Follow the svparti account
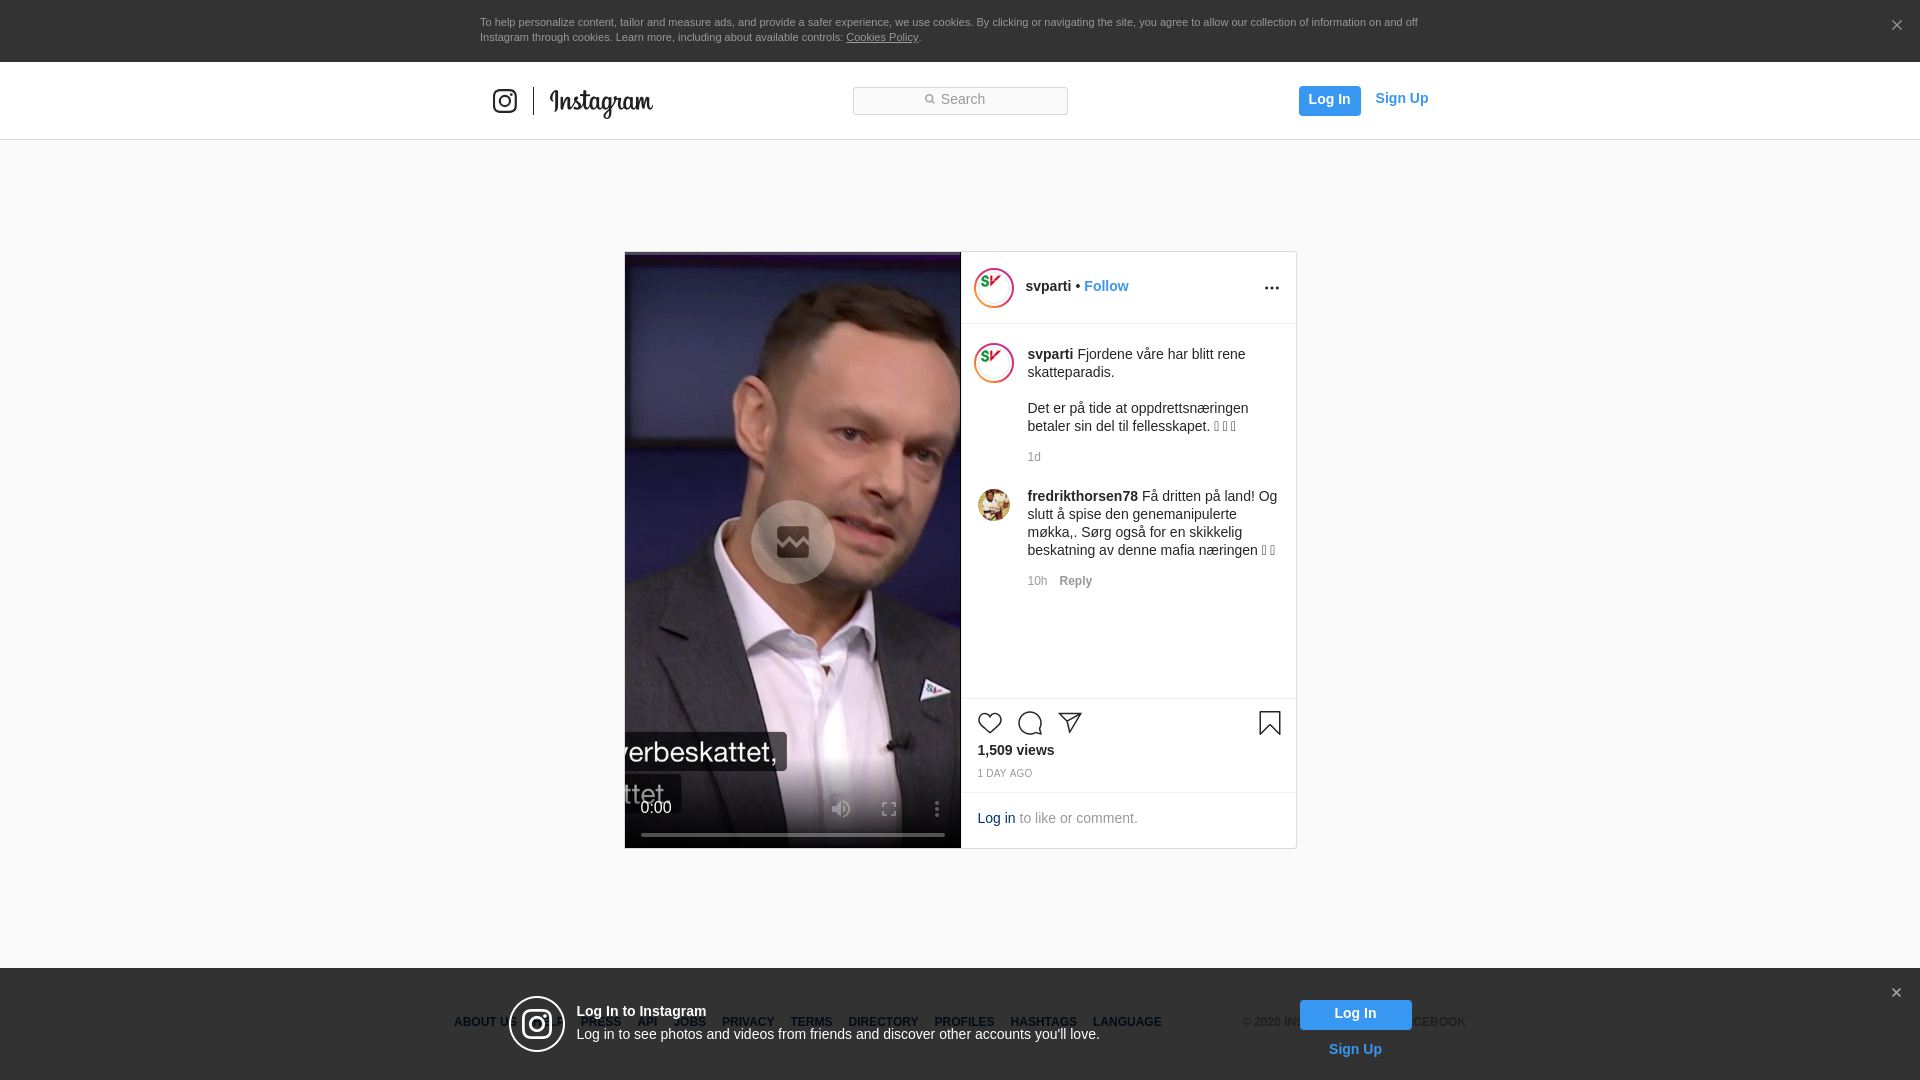This screenshot has height=1080, width=1920. click(x=1106, y=286)
